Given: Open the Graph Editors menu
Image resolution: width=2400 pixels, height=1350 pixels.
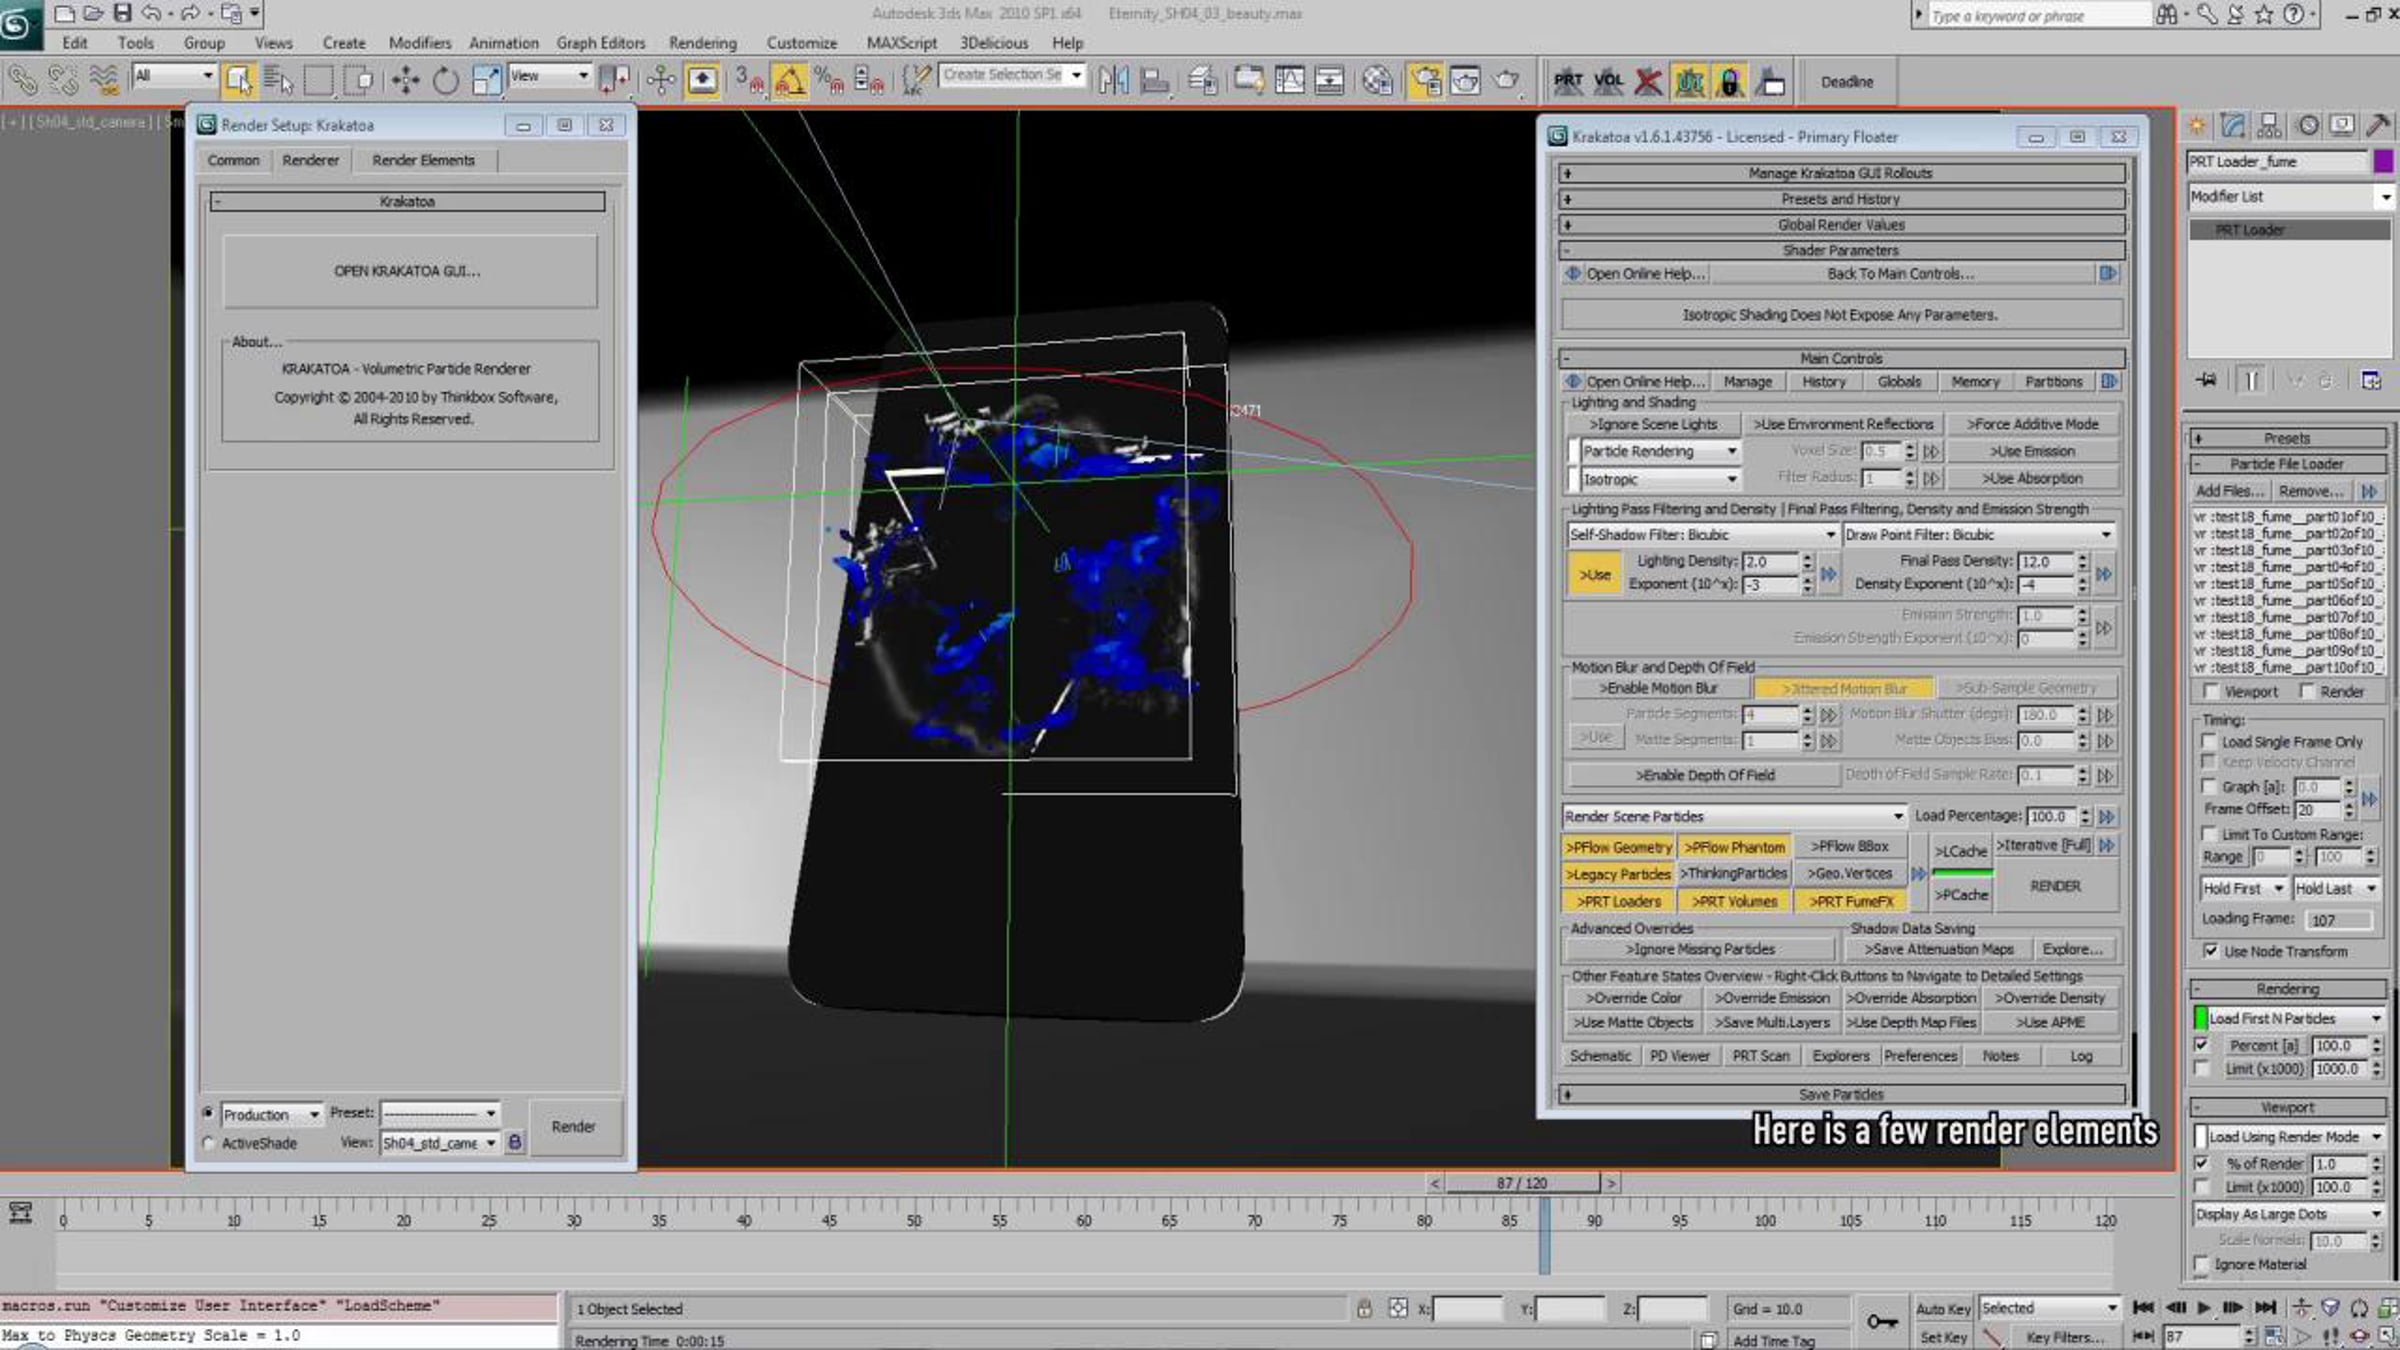Looking at the screenshot, I should tap(600, 43).
